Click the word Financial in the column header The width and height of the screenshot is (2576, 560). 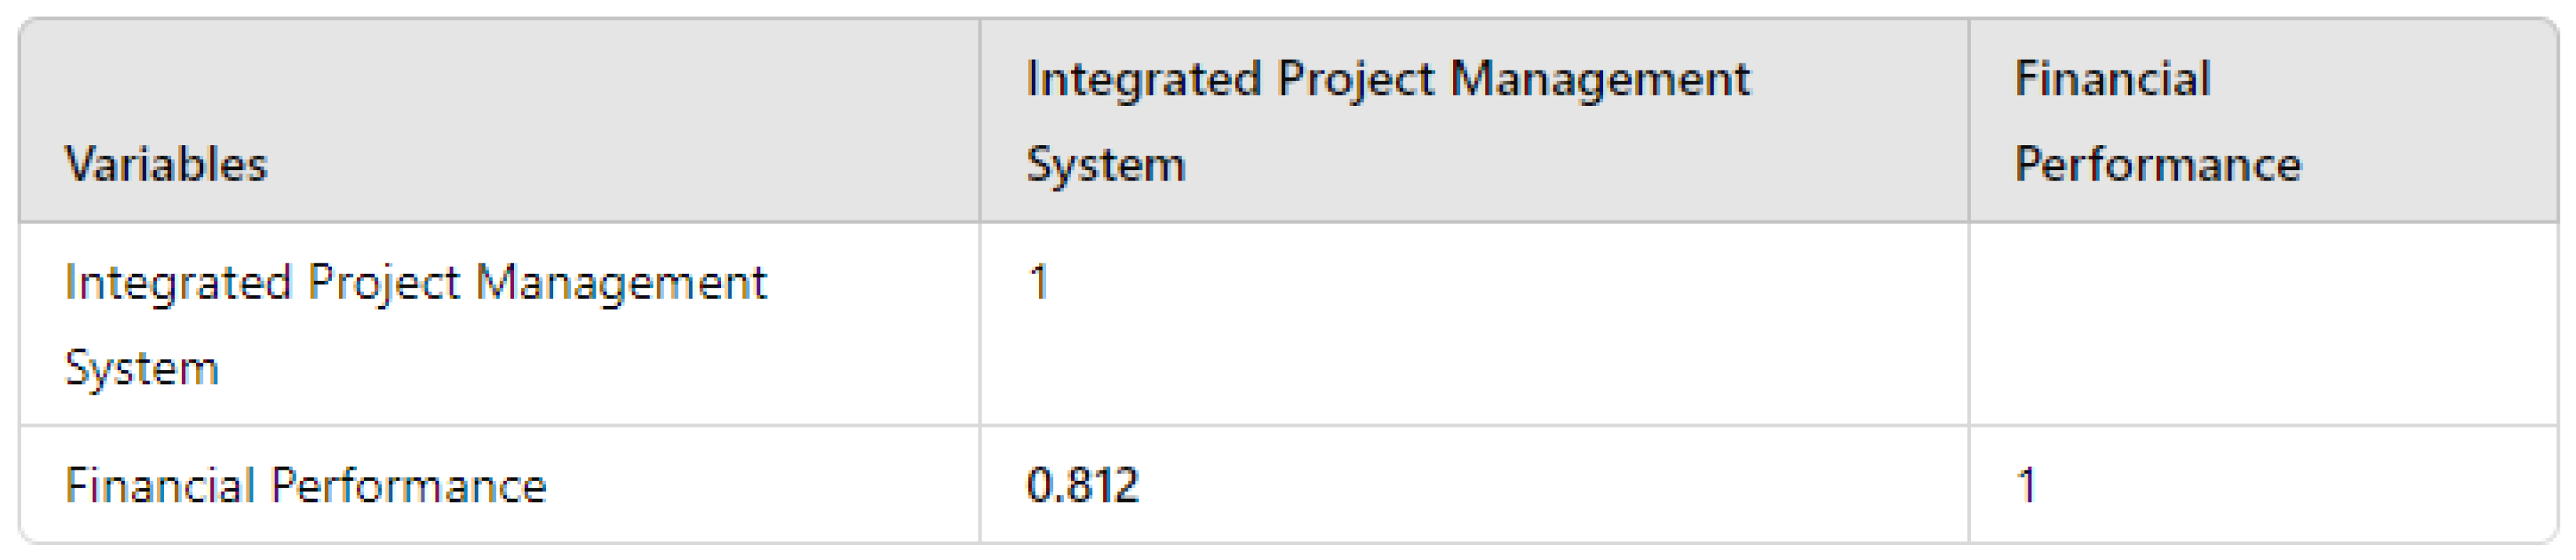coord(2112,79)
